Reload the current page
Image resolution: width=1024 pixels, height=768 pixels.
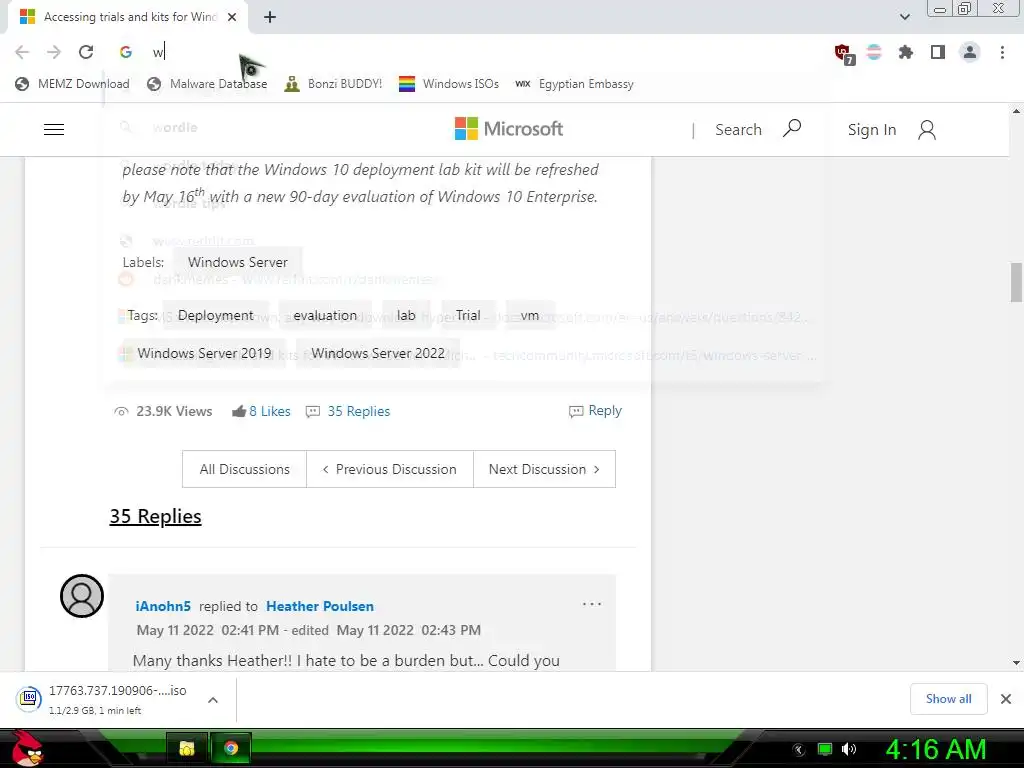[x=86, y=52]
